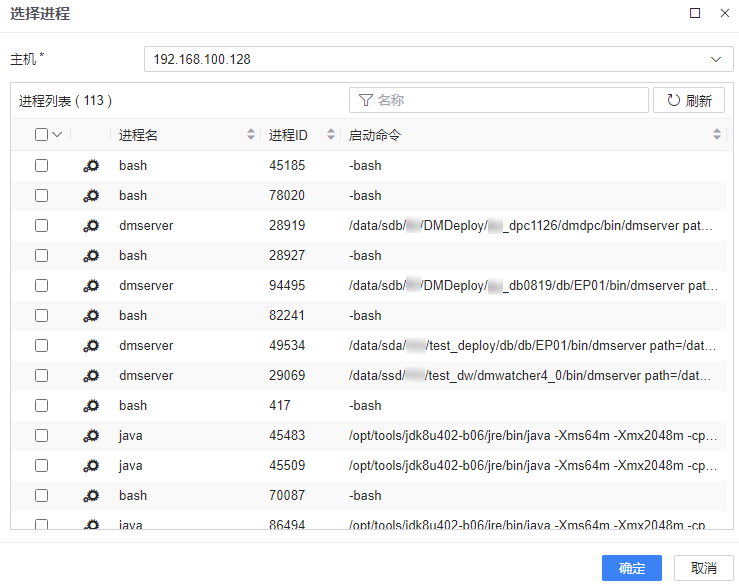Image resolution: width=739 pixels, height=586 pixels.
Task: Click process name bash for ID 28927
Action: click(133, 256)
